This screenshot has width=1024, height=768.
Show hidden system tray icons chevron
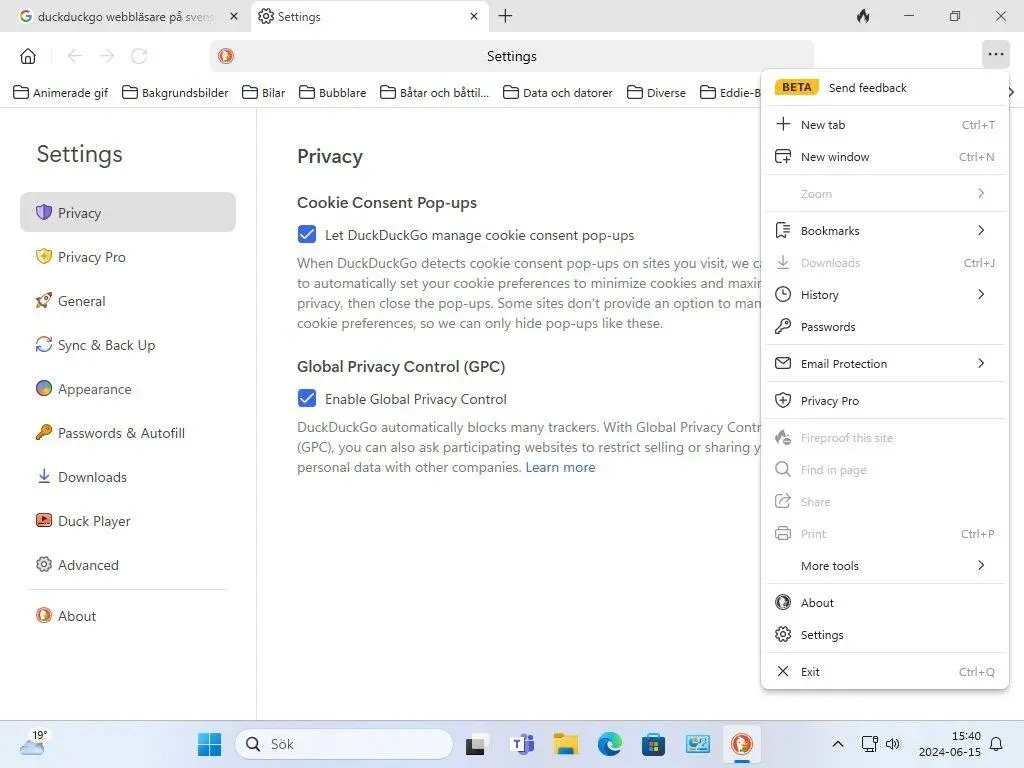(x=838, y=744)
